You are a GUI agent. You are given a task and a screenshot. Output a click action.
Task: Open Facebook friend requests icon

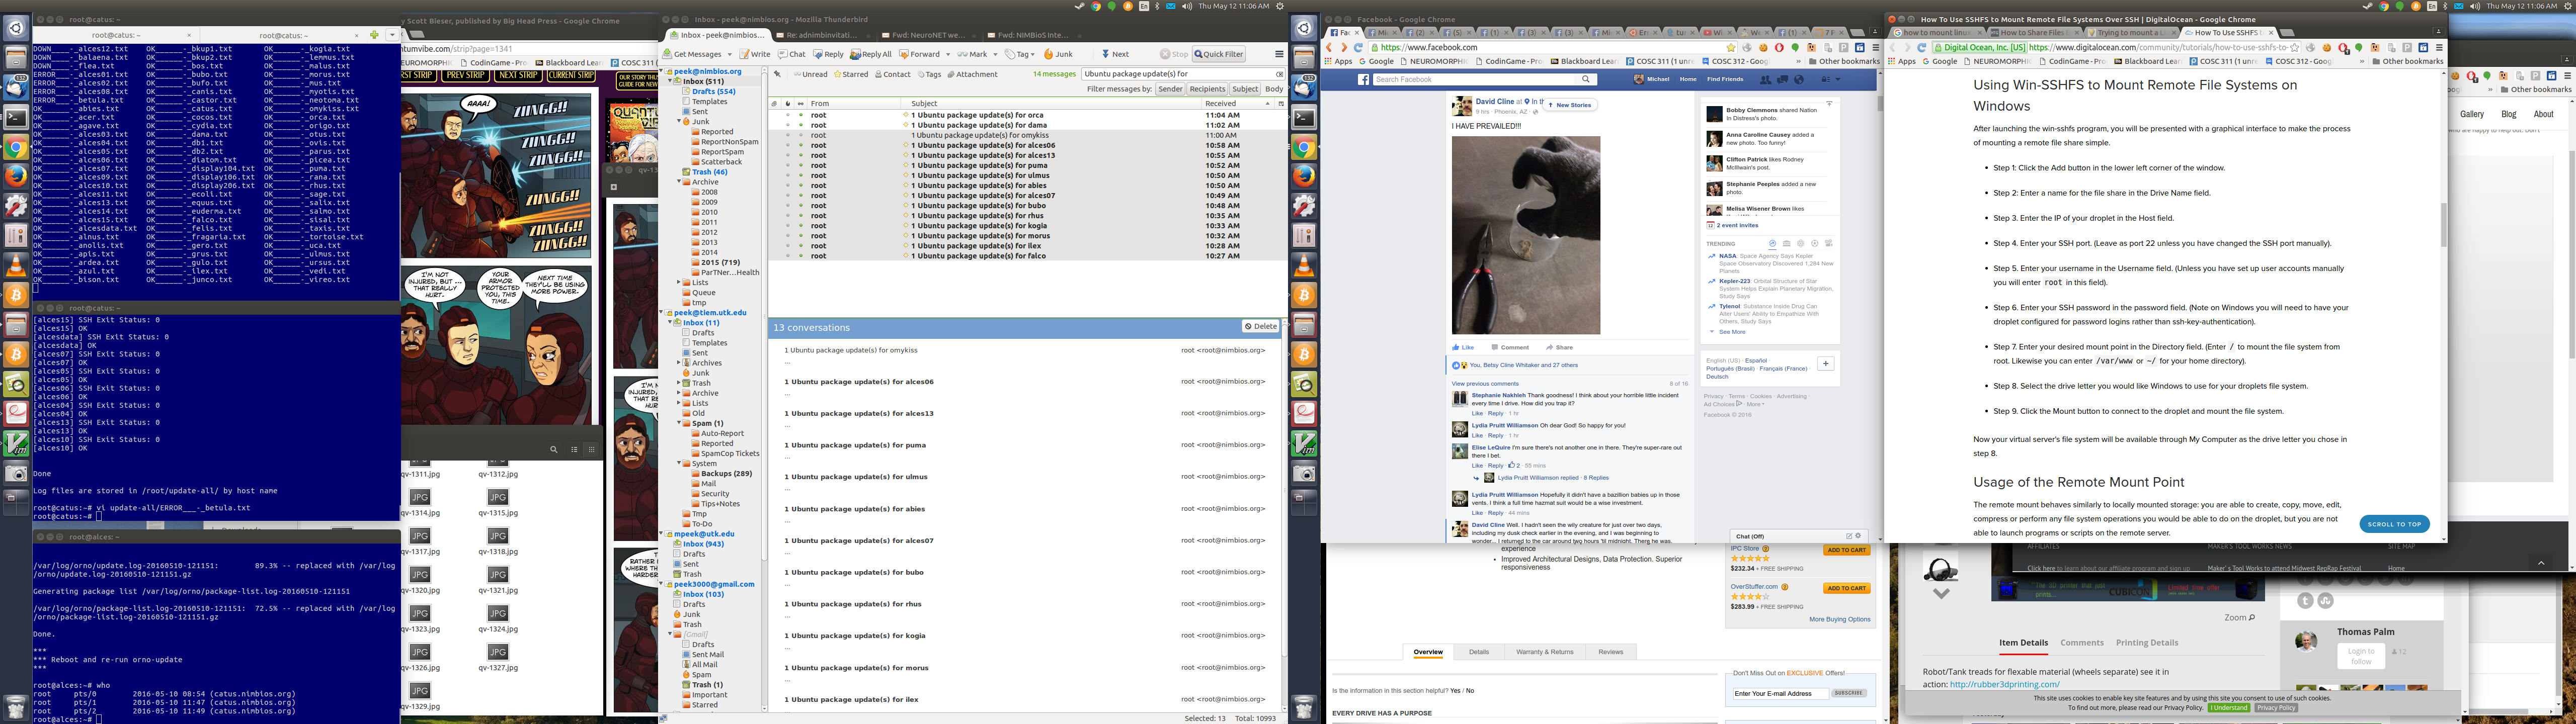point(1765,79)
